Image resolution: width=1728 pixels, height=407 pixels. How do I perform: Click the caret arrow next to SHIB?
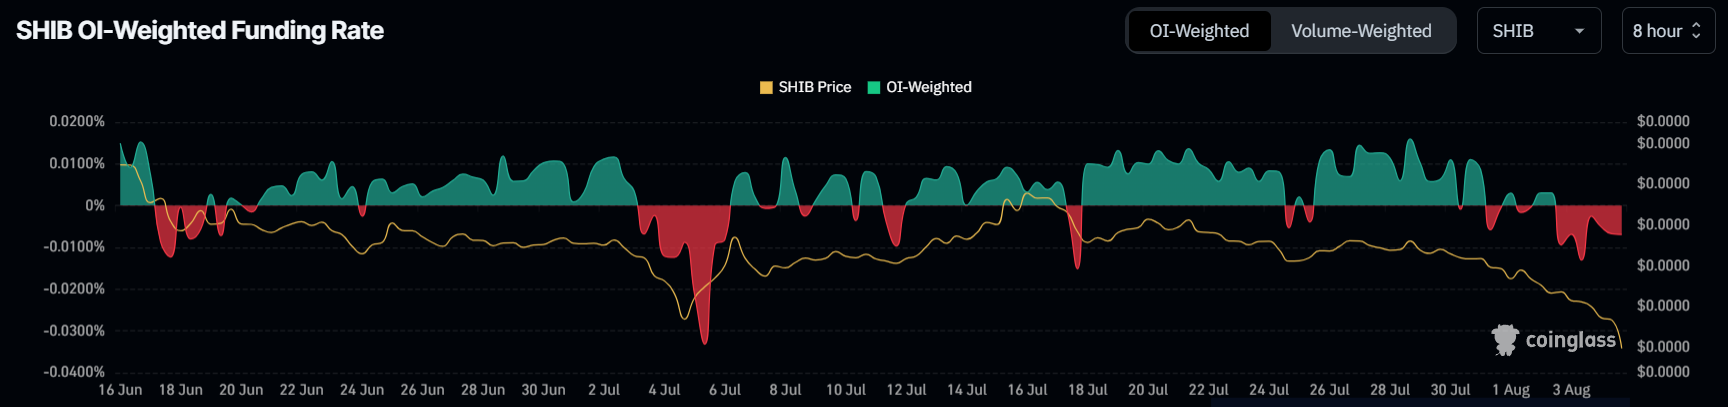(x=1580, y=31)
